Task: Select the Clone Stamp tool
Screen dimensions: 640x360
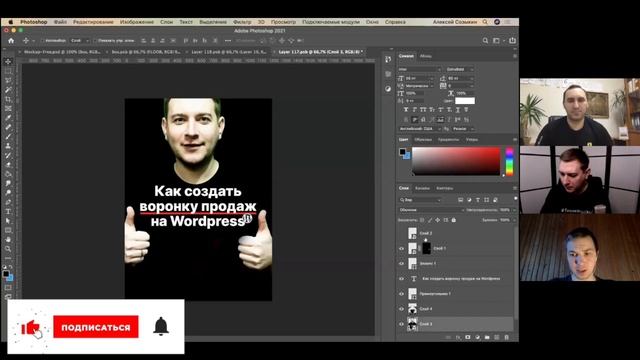Action: pyautogui.click(x=8, y=146)
